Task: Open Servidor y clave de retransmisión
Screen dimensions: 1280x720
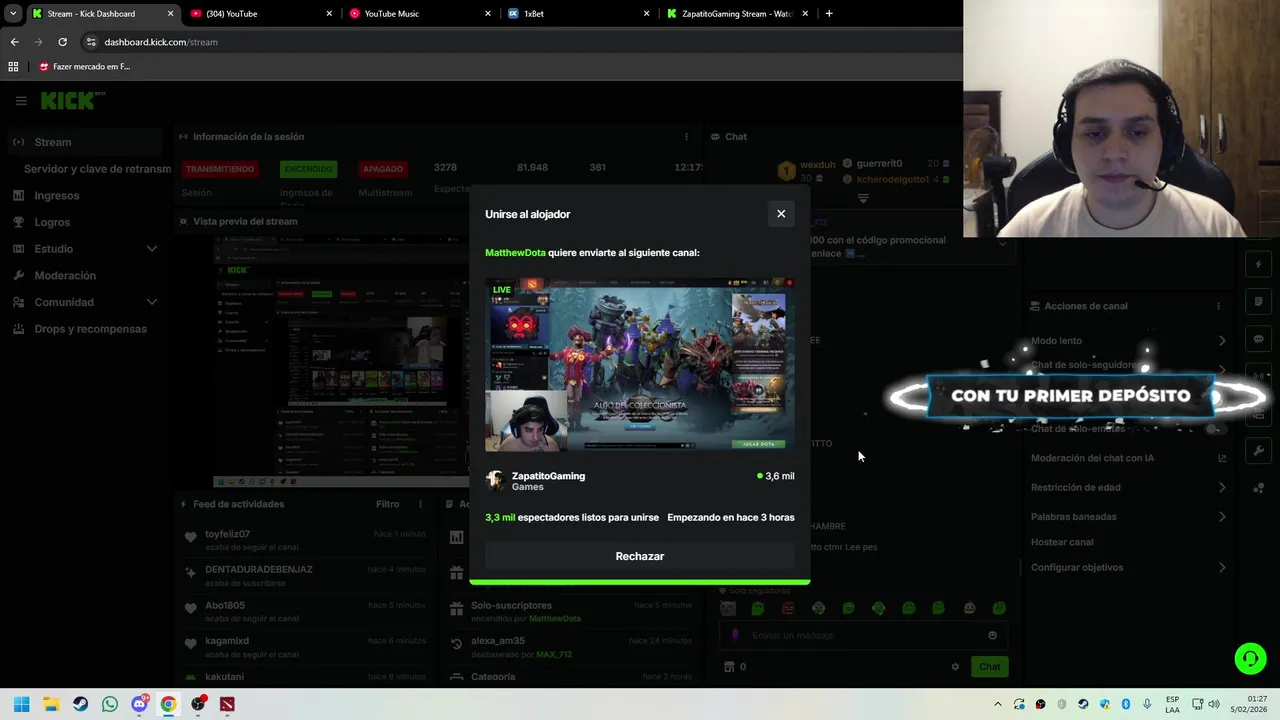Action: click(x=97, y=169)
